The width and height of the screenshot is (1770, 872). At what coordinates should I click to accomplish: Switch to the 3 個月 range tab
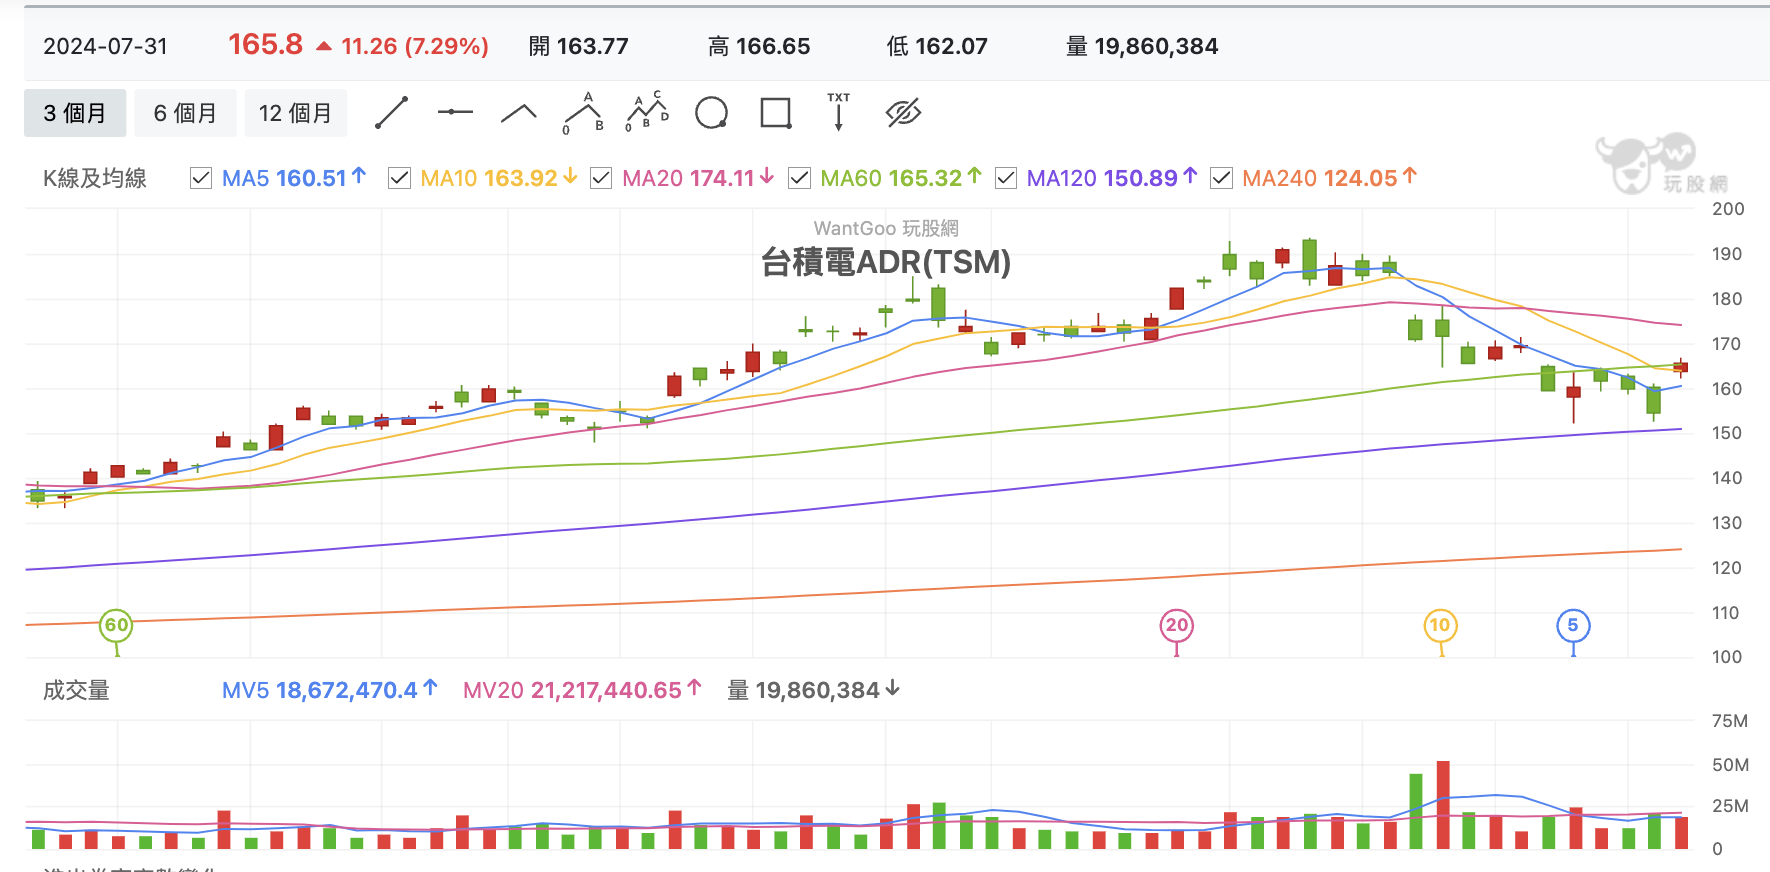[x=75, y=113]
